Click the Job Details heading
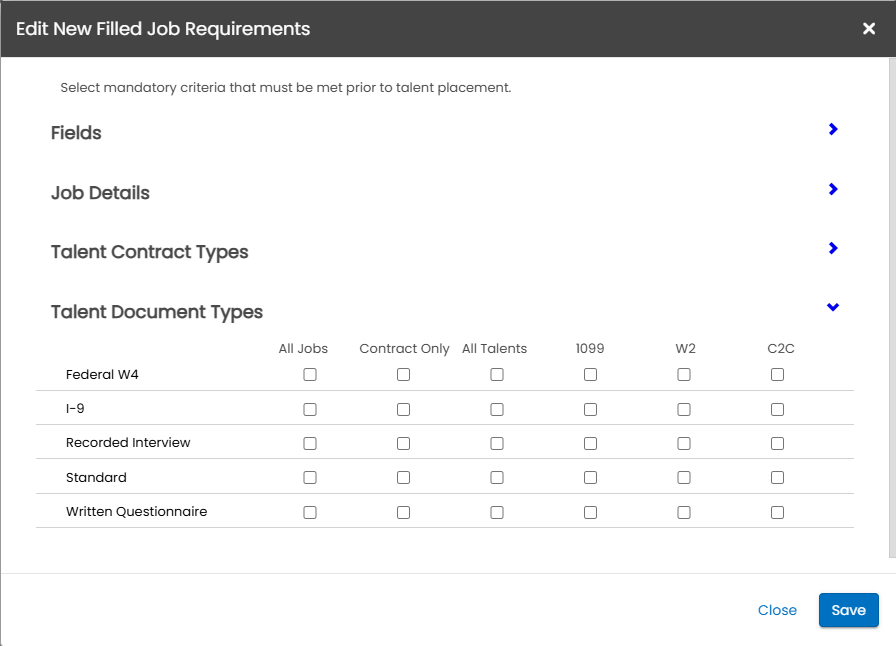This screenshot has width=896, height=646. (100, 193)
